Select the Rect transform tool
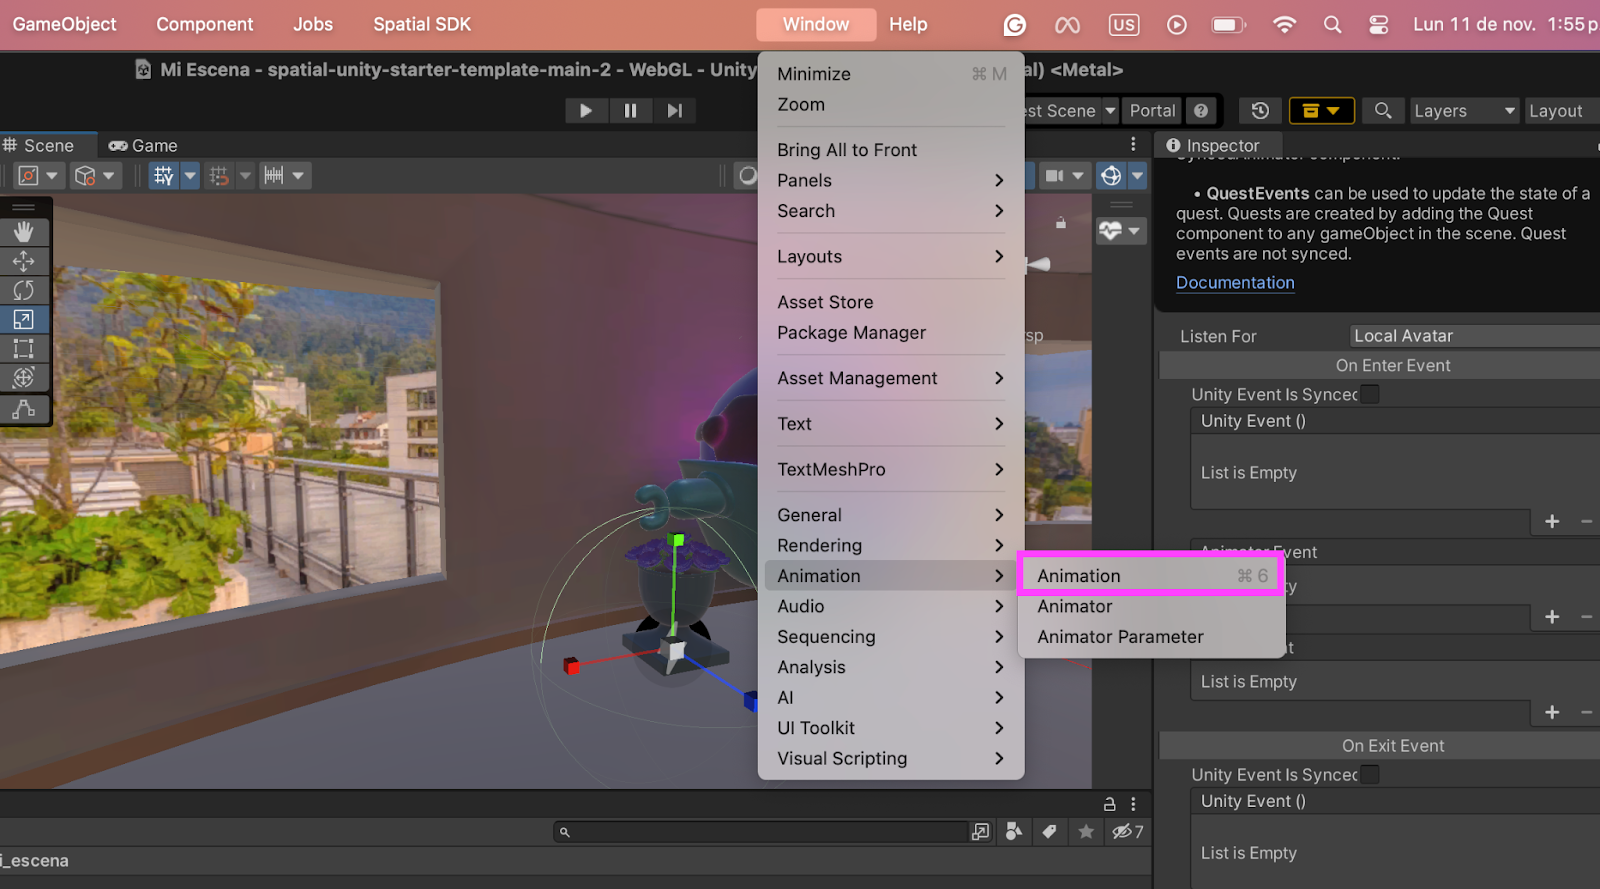This screenshot has width=1600, height=889. click(24, 348)
